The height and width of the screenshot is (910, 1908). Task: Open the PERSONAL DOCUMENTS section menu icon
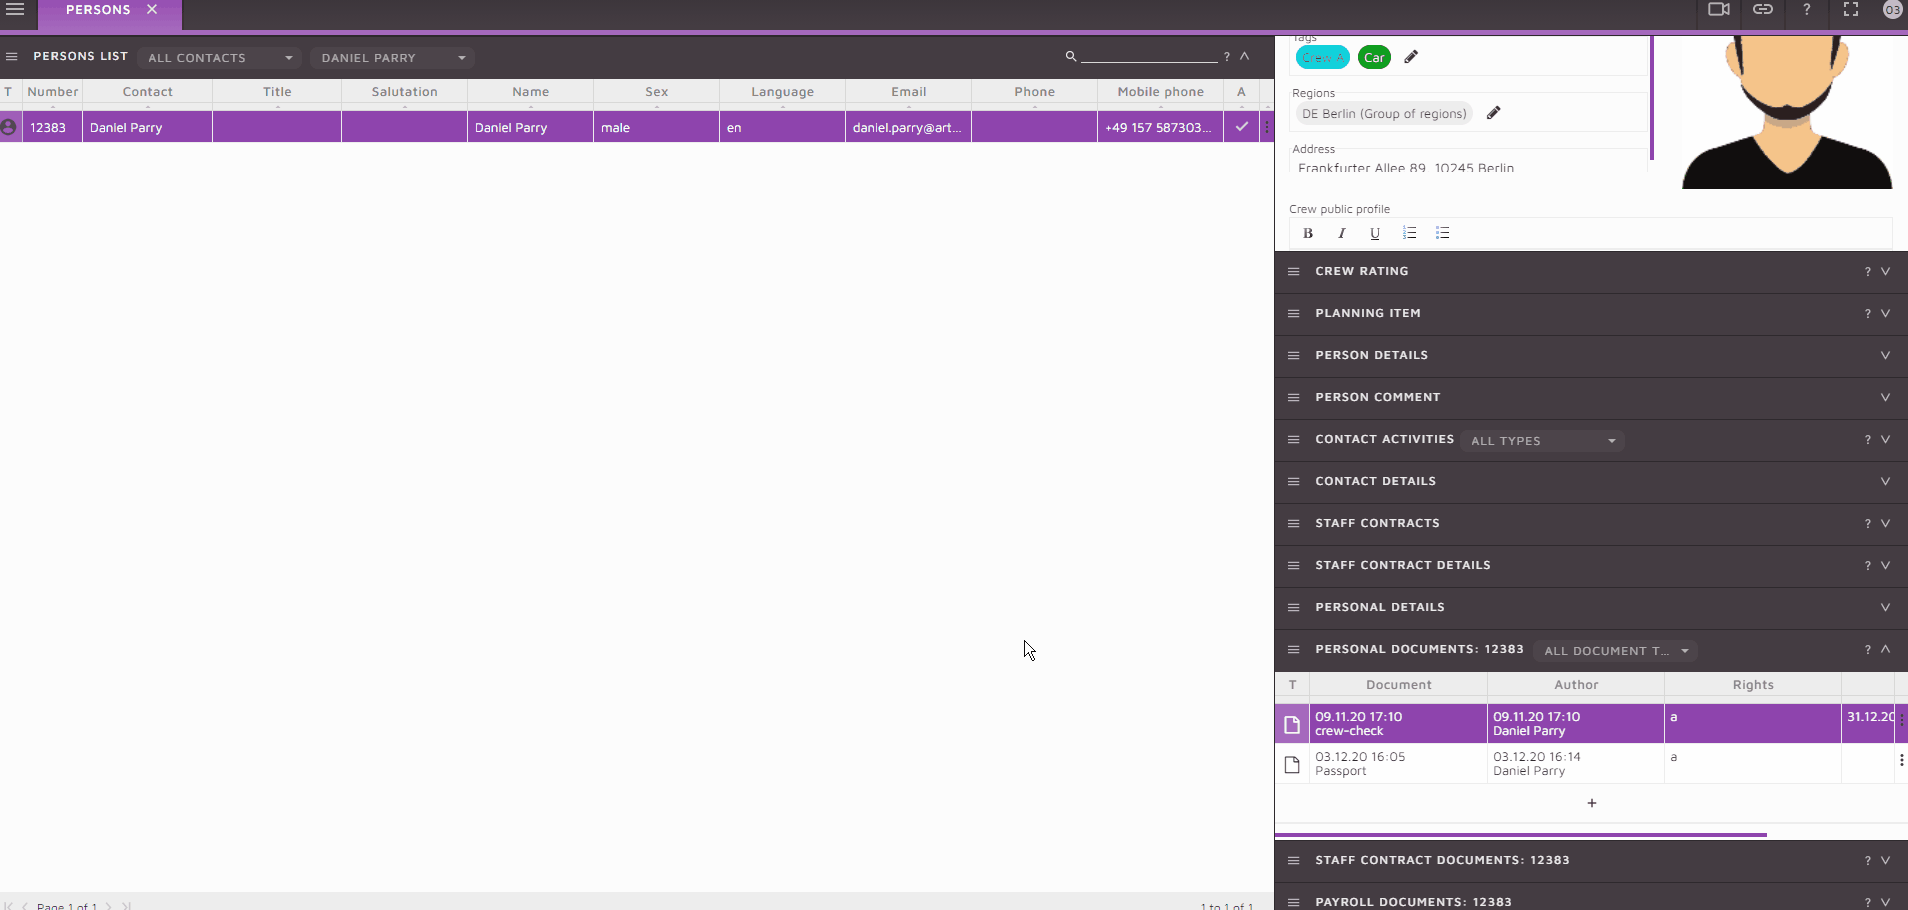click(x=1293, y=649)
